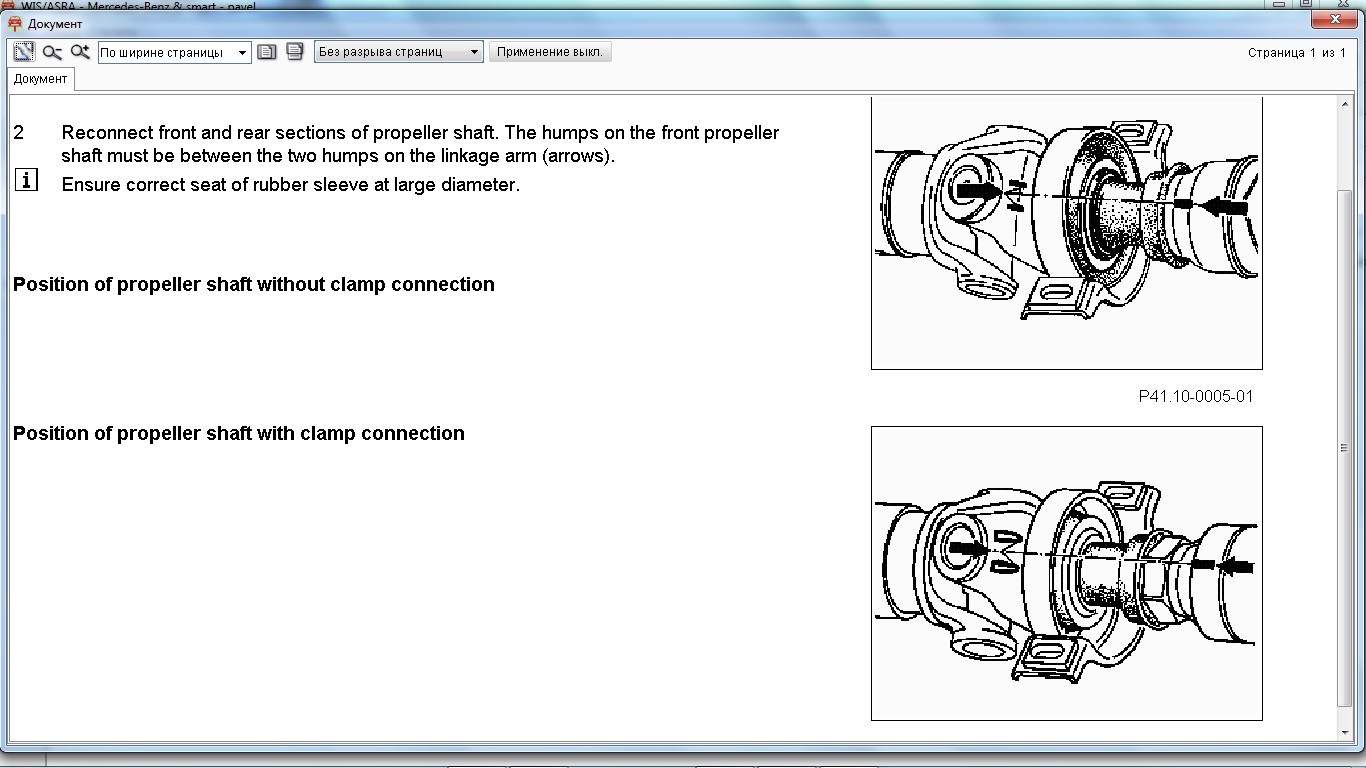Click the scrollbar down arrow
1366x768 pixels.
pyautogui.click(x=1345, y=733)
